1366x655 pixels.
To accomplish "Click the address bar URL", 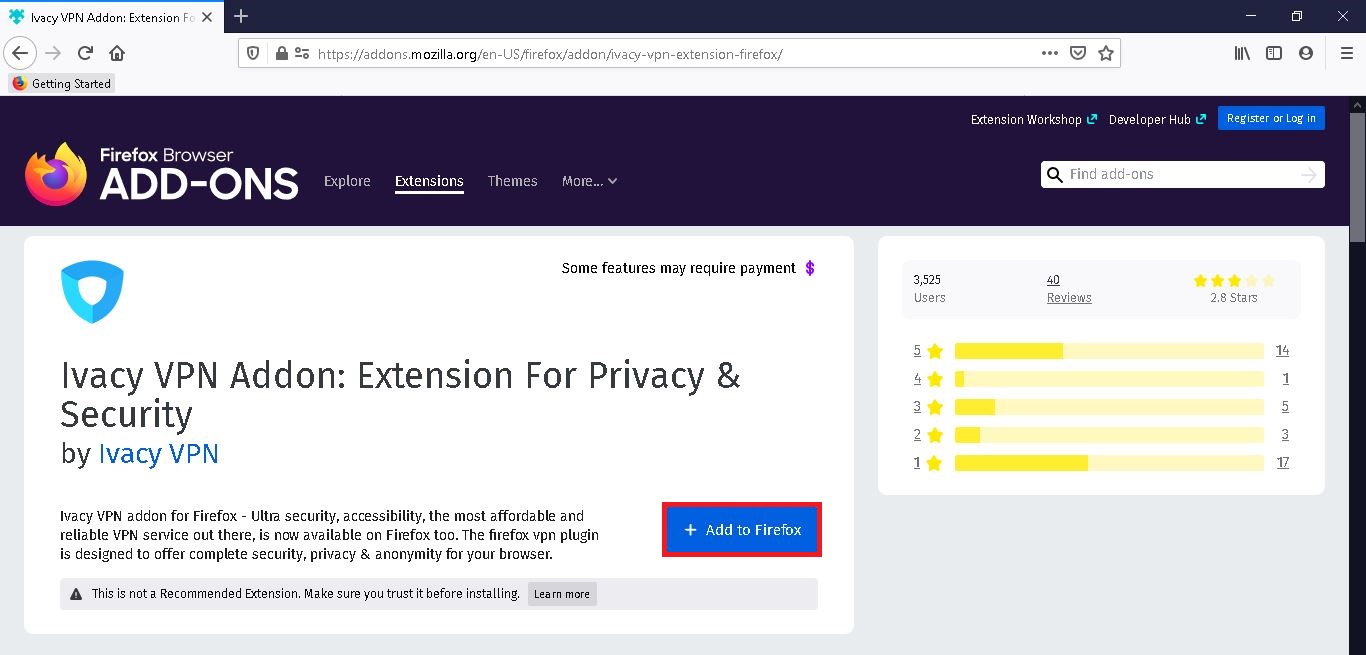I will [x=550, y=54].
